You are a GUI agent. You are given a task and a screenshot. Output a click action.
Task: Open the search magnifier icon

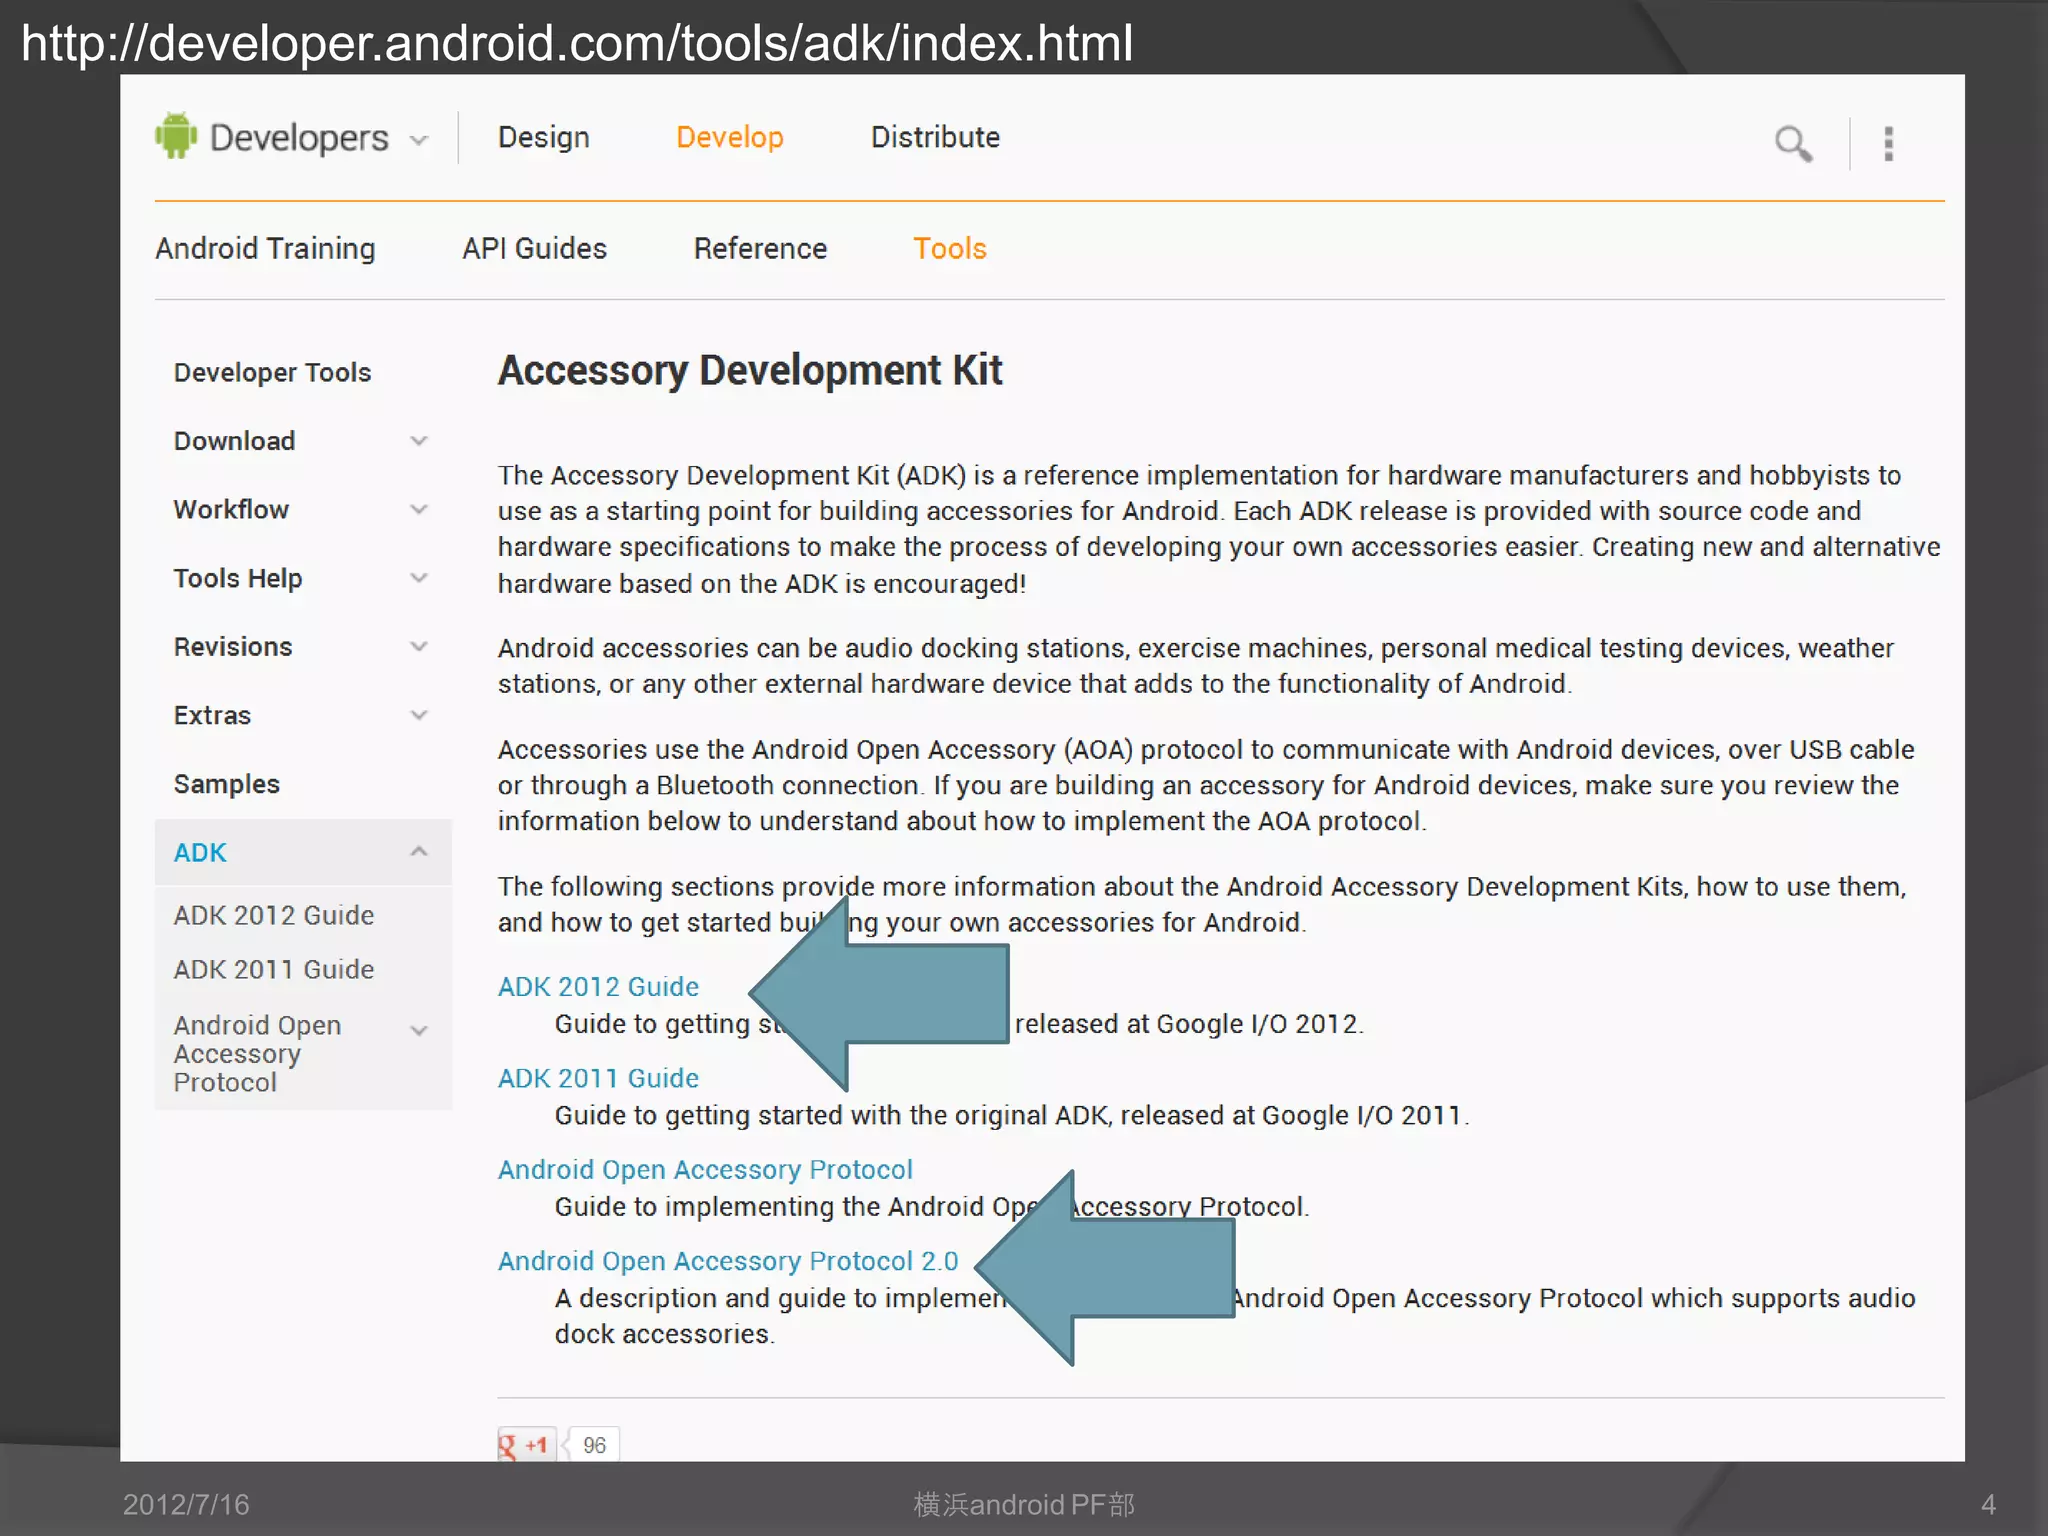click(1793, 143)
